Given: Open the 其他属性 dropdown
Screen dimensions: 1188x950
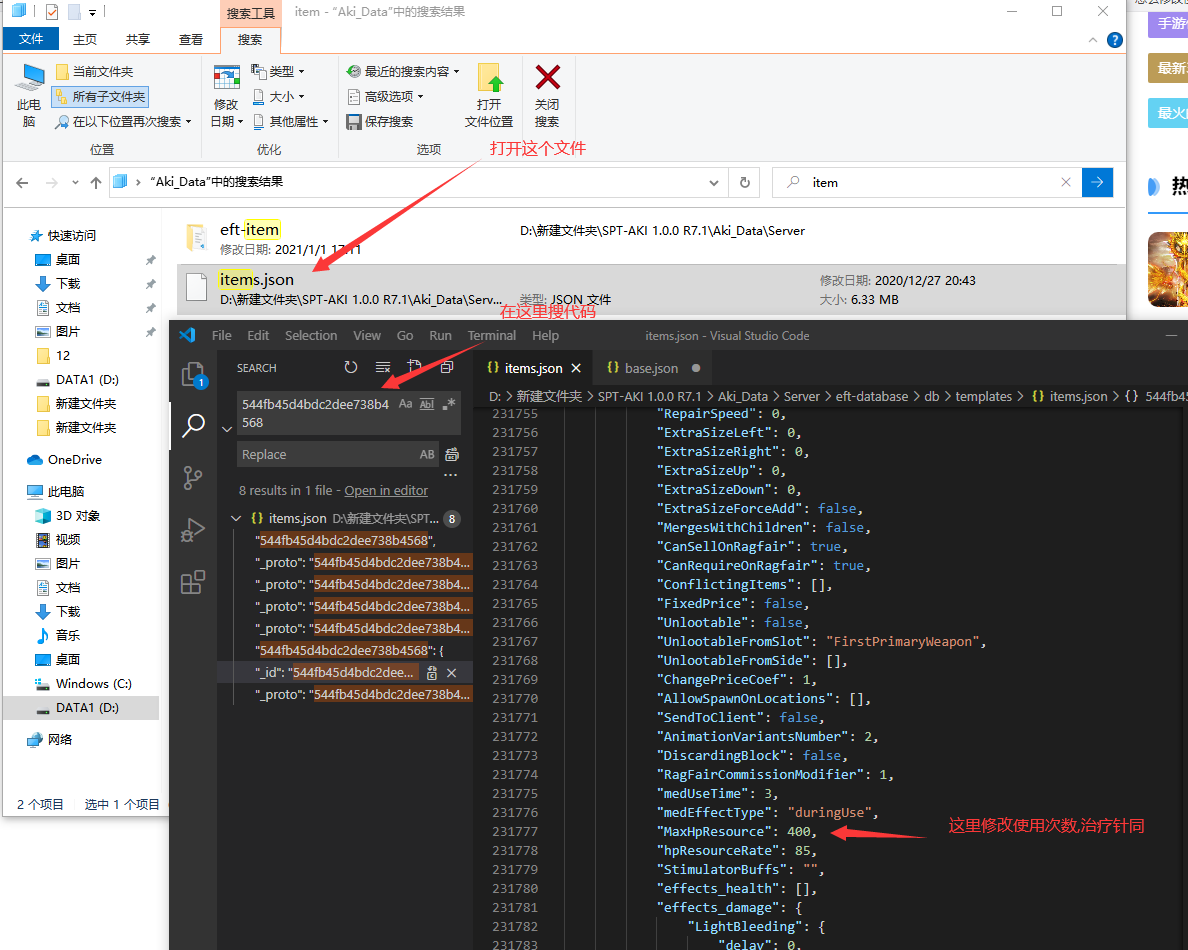Looking at the screenshot, I should (290, 122).
